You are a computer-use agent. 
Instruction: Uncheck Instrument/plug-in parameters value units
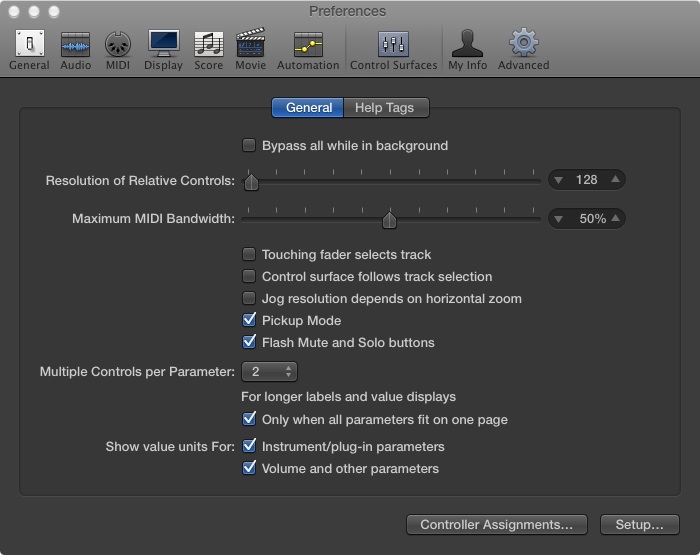[249, 446]
